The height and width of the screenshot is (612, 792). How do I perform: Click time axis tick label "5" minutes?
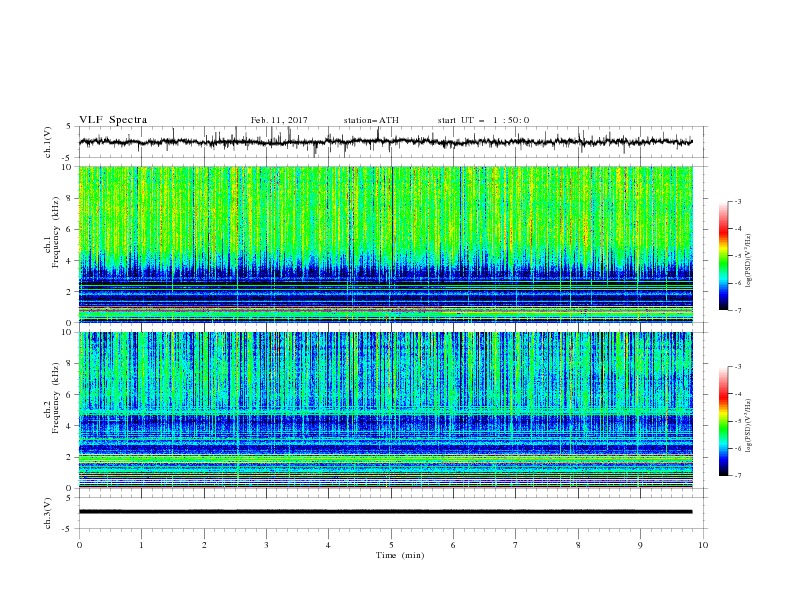pos(391,545)
